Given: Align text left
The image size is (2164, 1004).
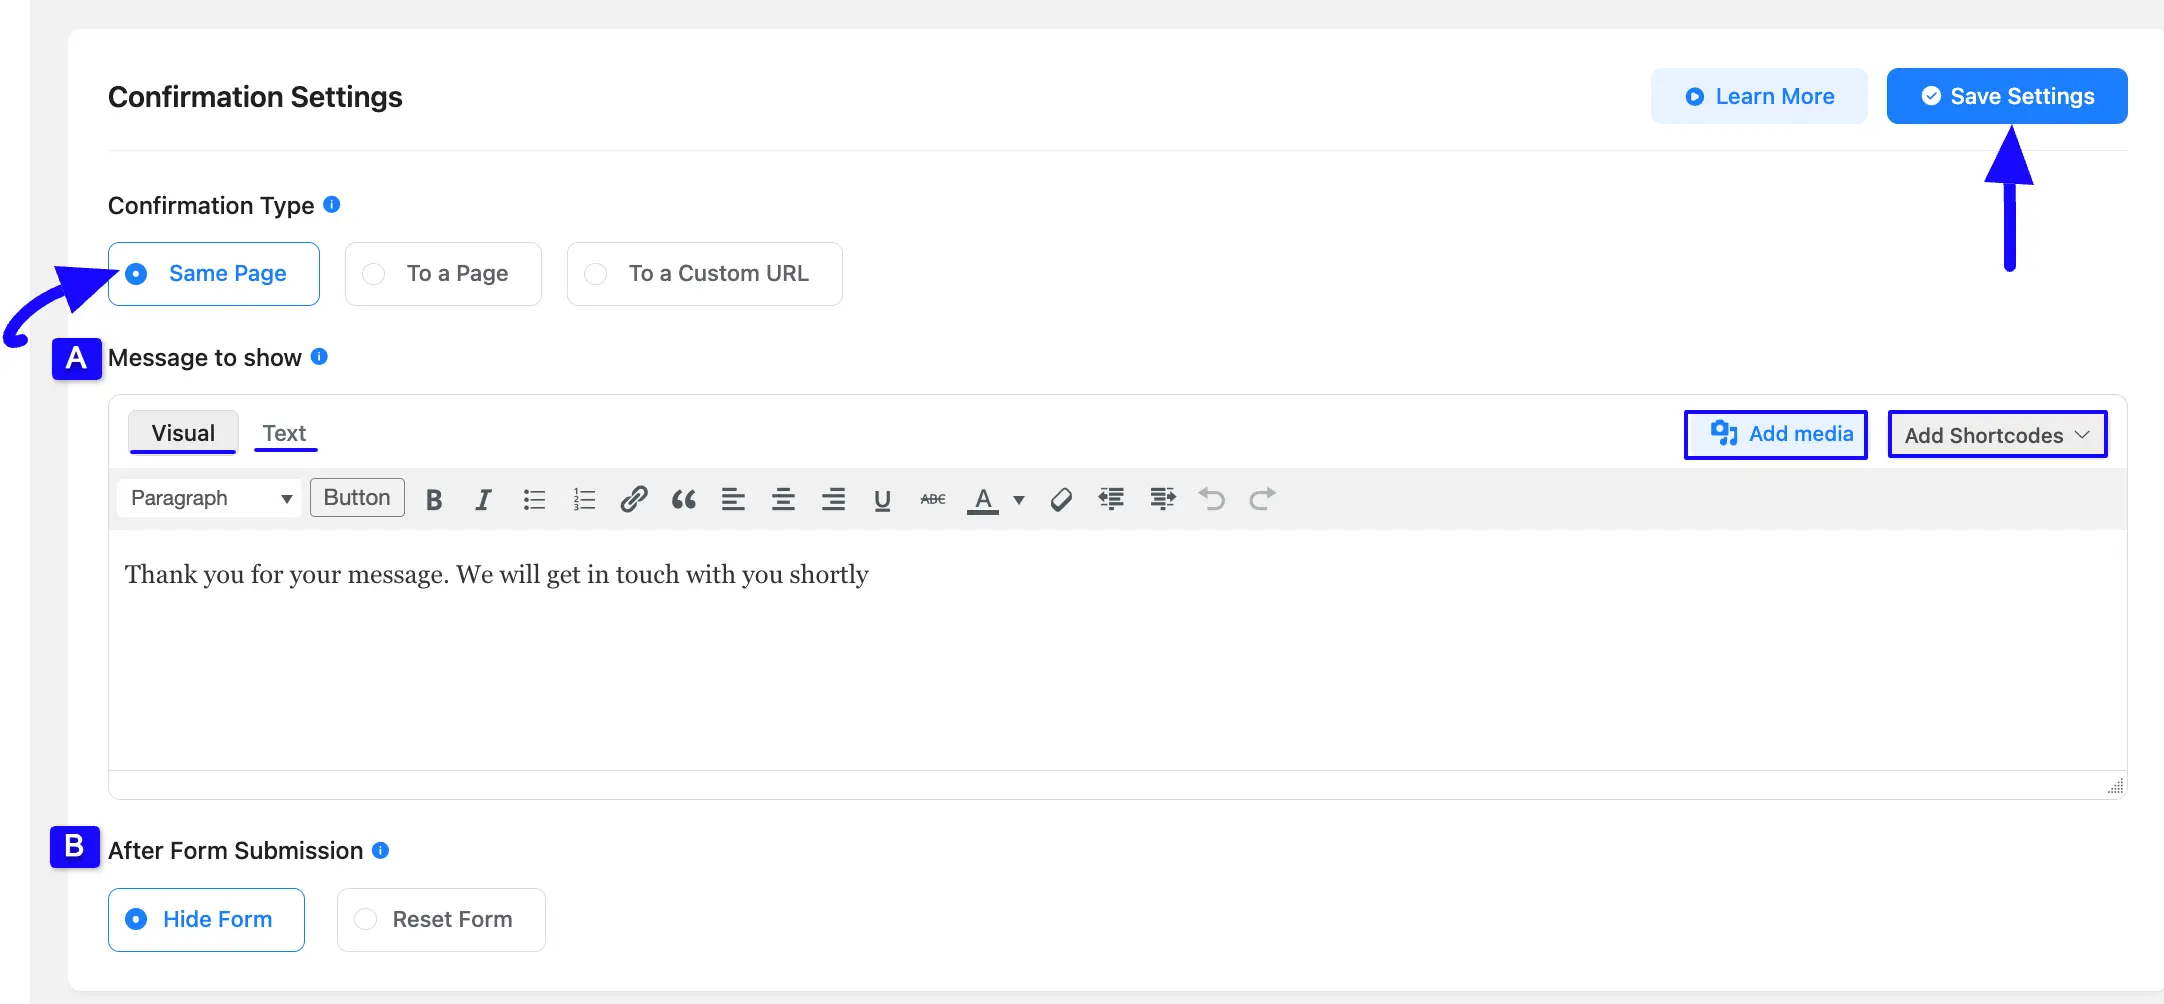Looking at the screenshot, I should (x=733, y=499).
